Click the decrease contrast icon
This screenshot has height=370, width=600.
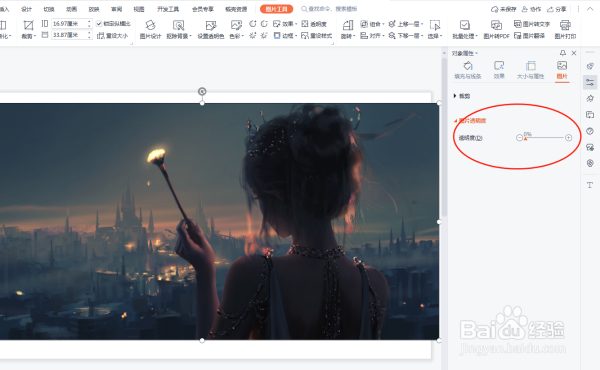click(x=264, y=24)
